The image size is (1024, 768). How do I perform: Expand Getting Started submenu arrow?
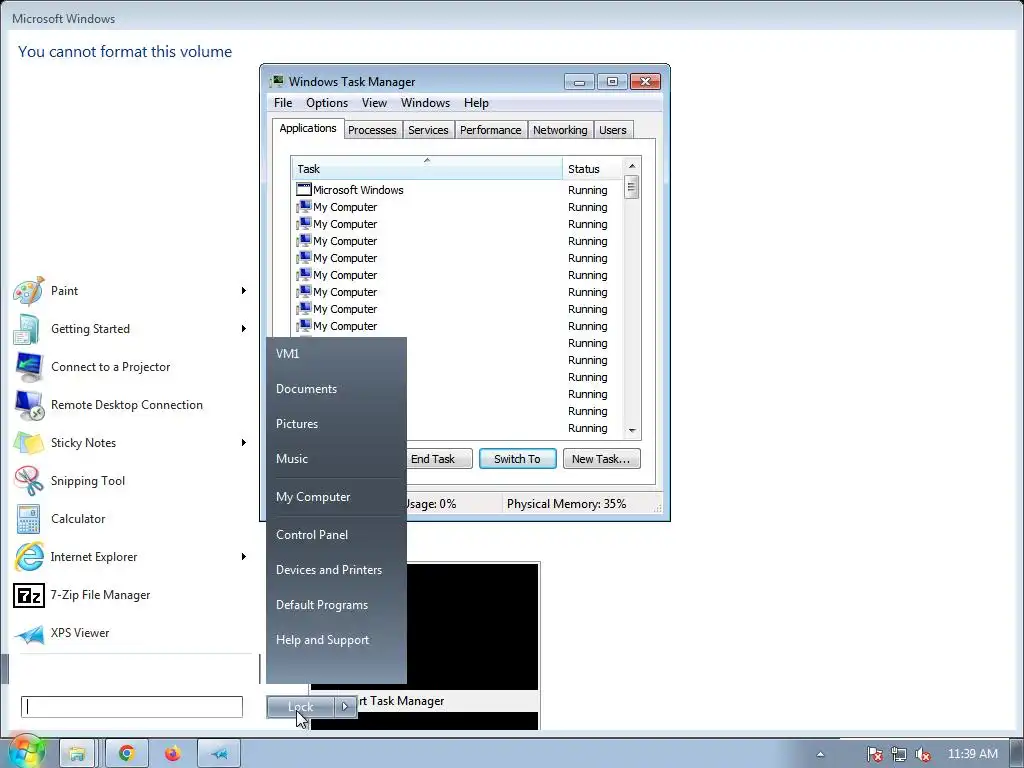point(244,328)
